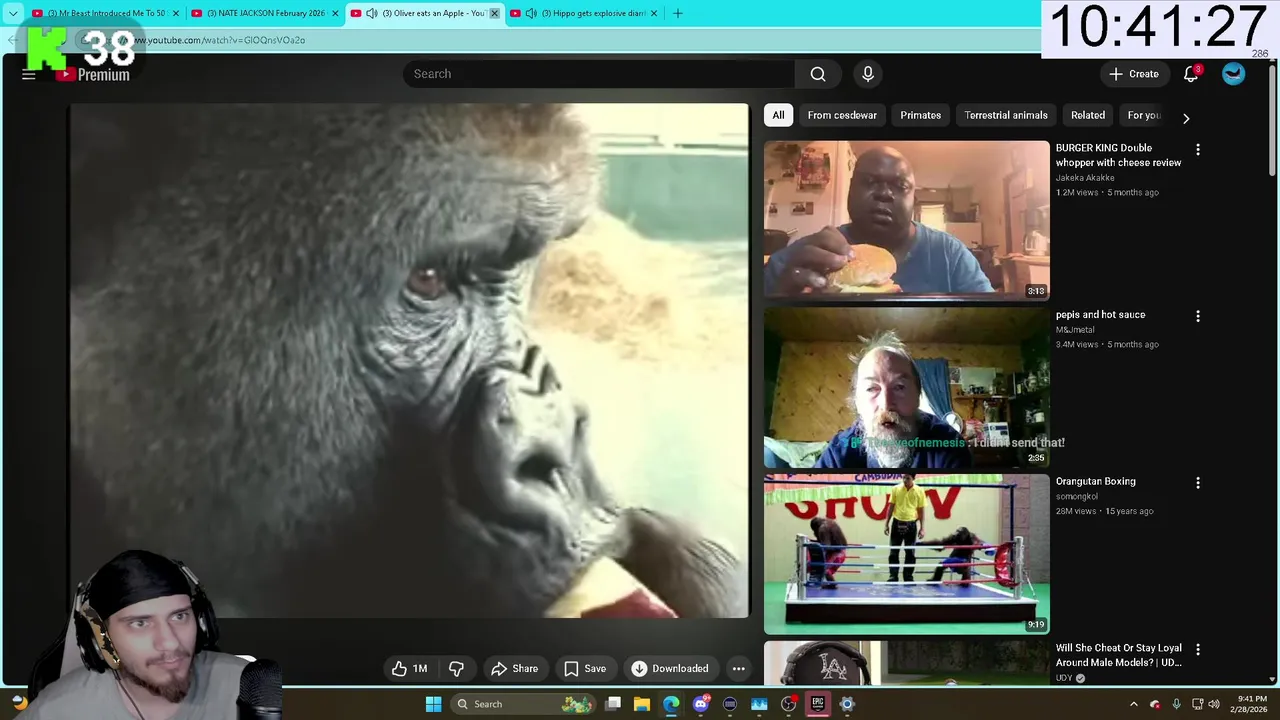Image resolution: width=1280 pixels, height=720 pixels.
Task: Open a new browser tab
Action: tap(678, 13)
